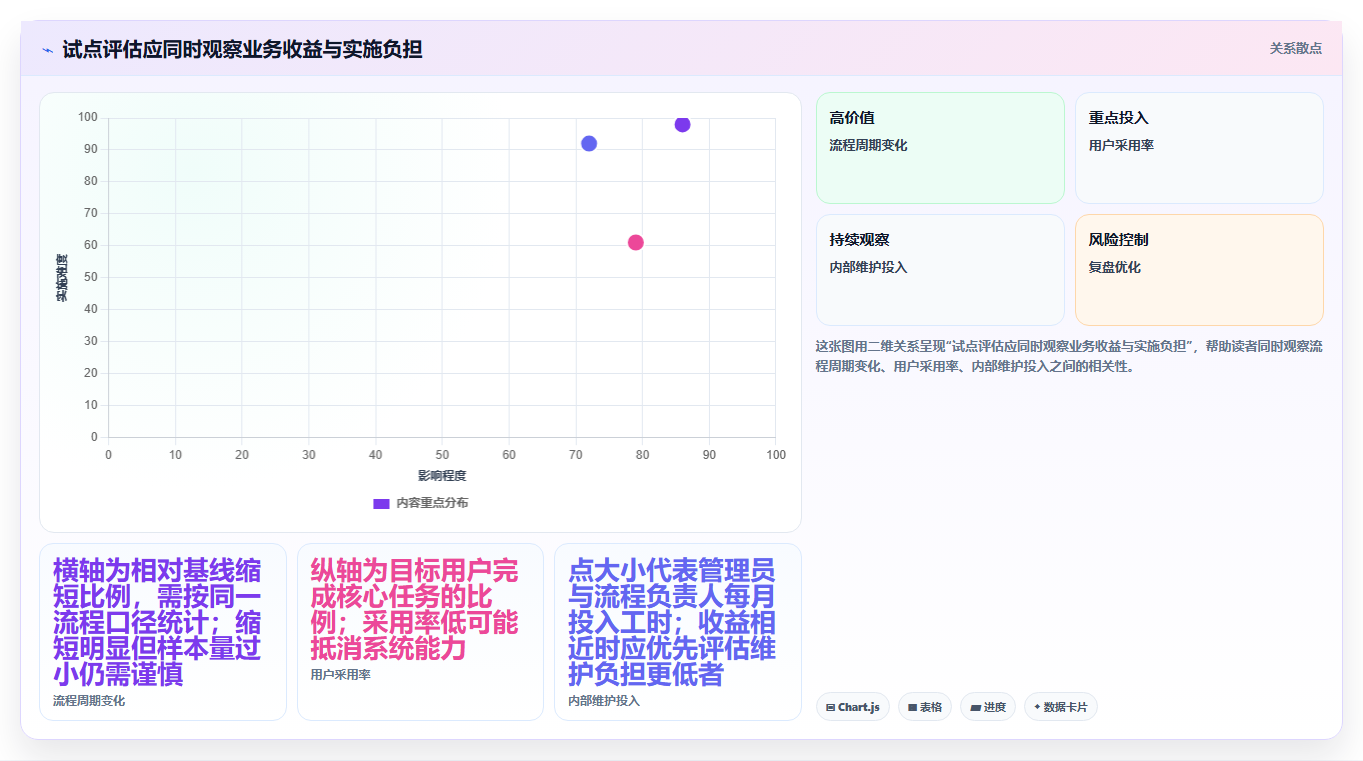
Task: Toggle the 内容重点分布 legend label
Action: click(432, 503)
